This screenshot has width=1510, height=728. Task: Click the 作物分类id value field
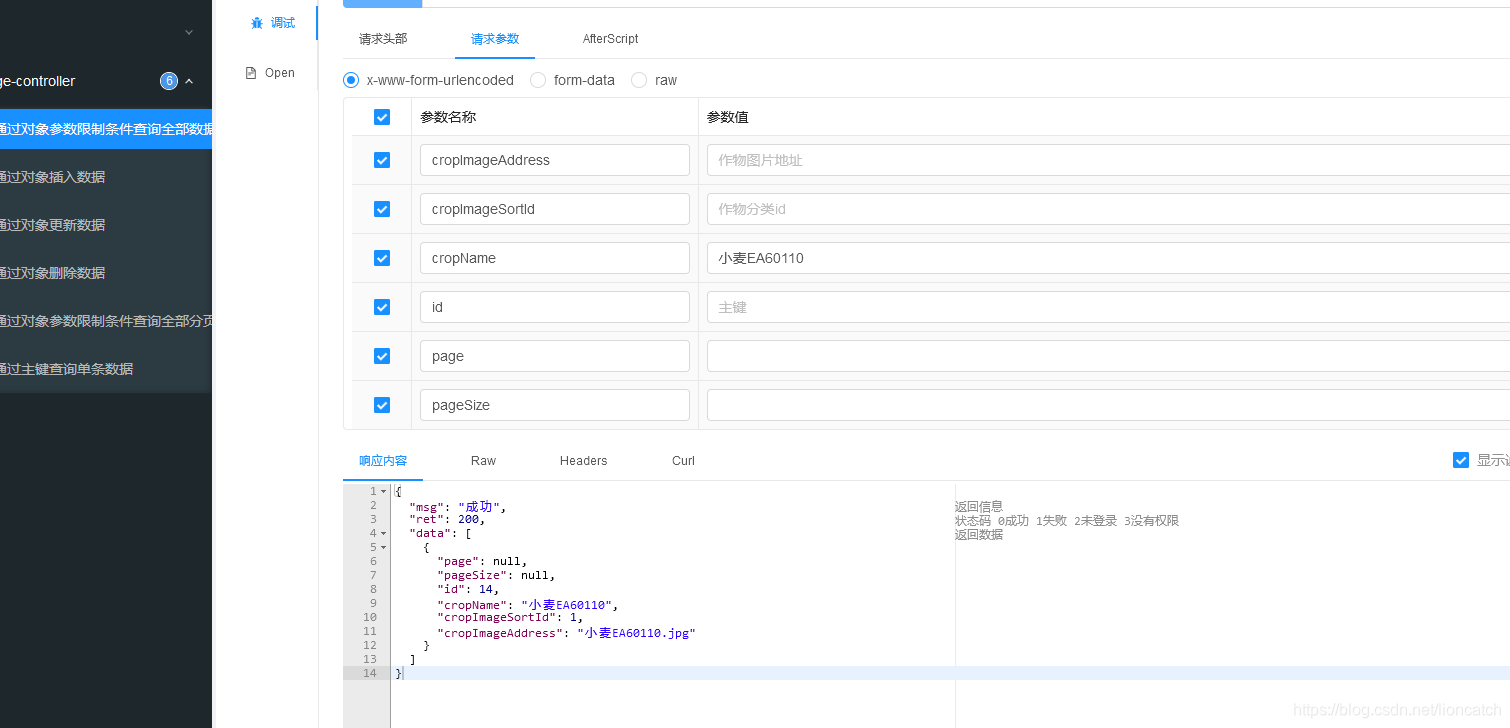point(1108,209)
